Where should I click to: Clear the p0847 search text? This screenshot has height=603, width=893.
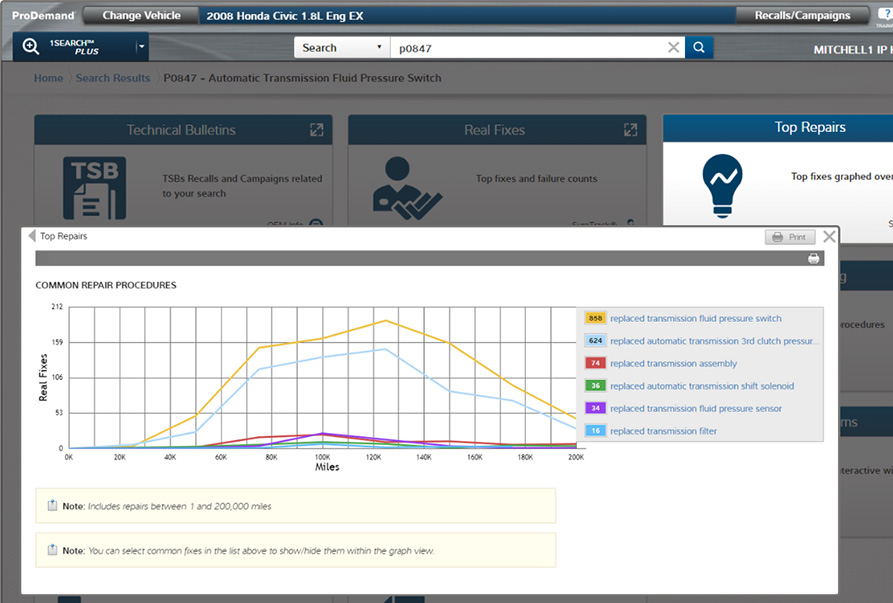673,47
